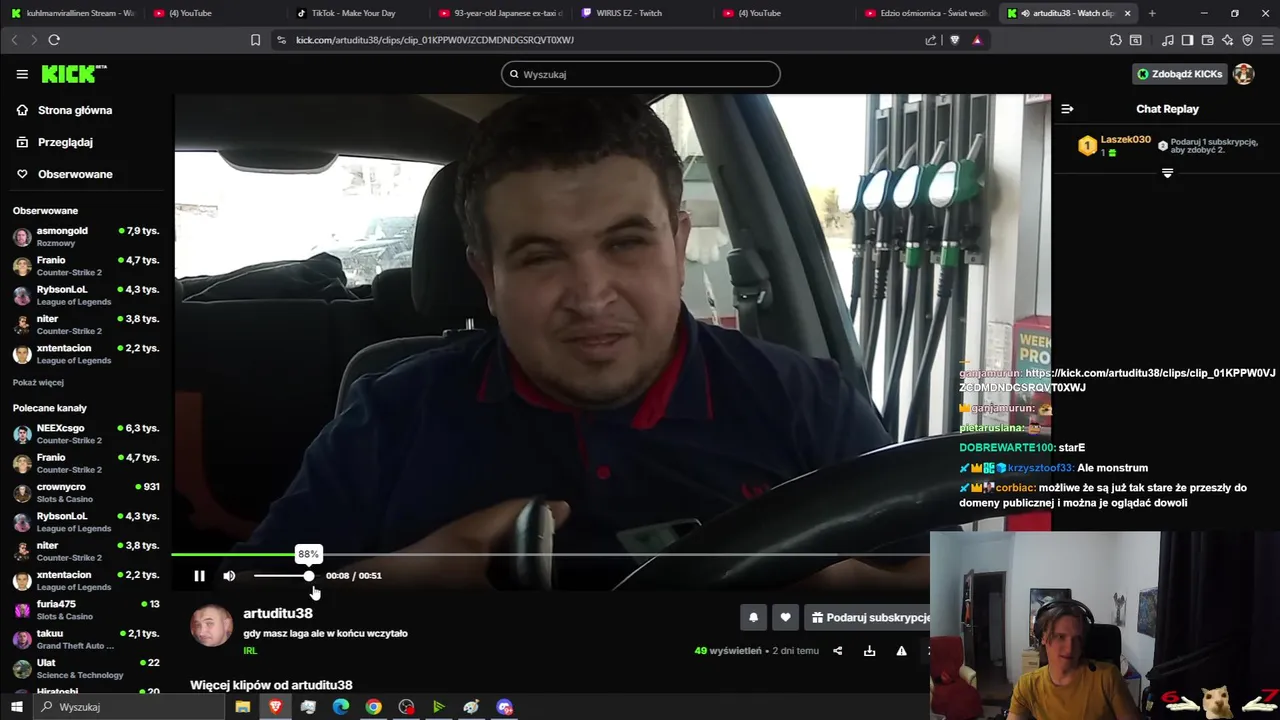Image resolution: width=1280 pixels, height=720 pixels.
Task: Click the KICK logo
Action: click(x=73, y=74)
